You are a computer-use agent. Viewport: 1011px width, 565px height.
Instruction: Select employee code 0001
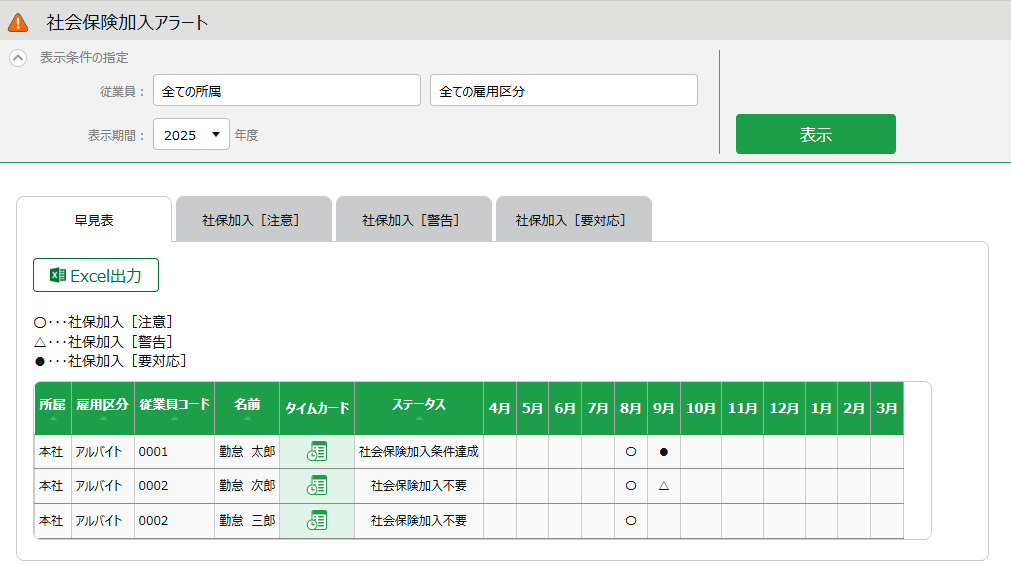153,451
